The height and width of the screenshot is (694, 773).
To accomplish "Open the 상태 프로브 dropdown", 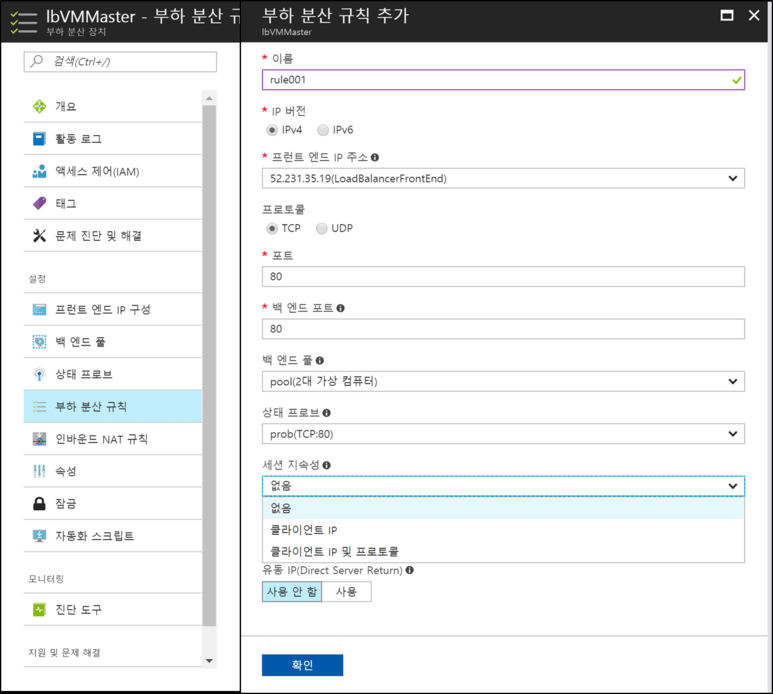I will coord(502,433).
